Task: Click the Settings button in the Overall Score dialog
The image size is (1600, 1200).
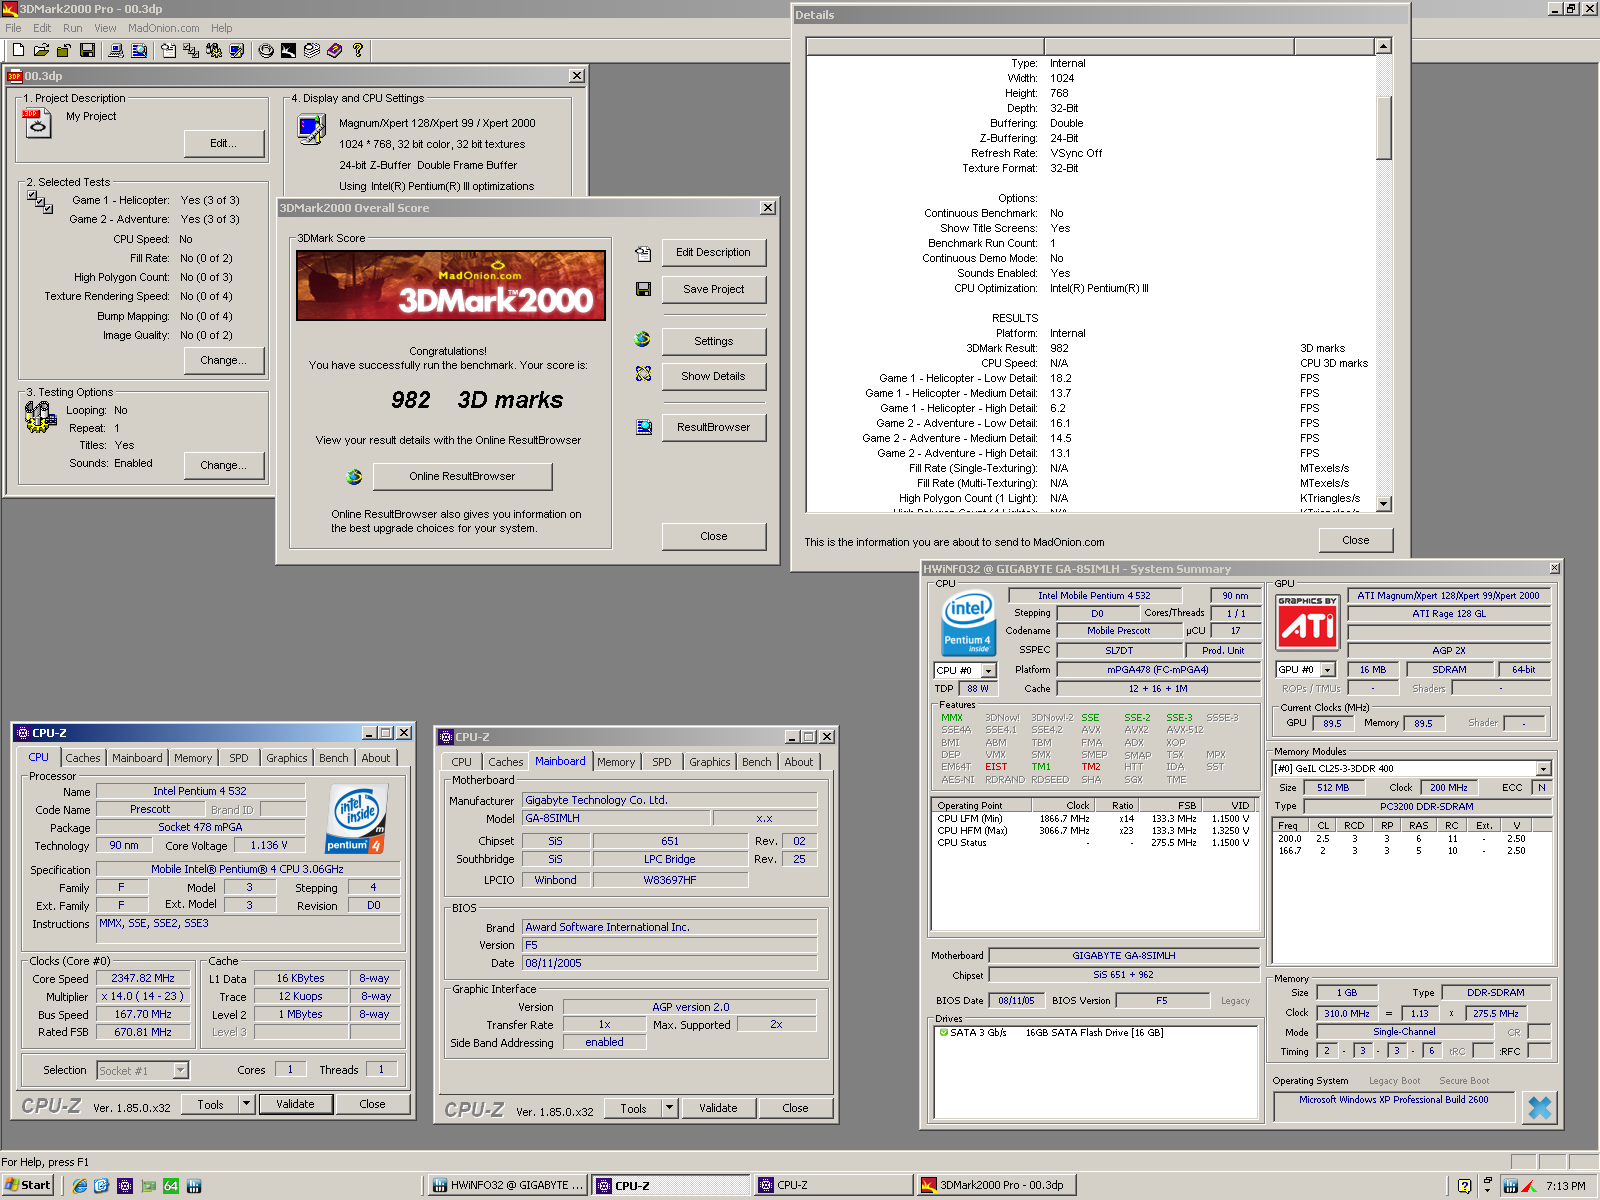Action: [x=713, y=341]
